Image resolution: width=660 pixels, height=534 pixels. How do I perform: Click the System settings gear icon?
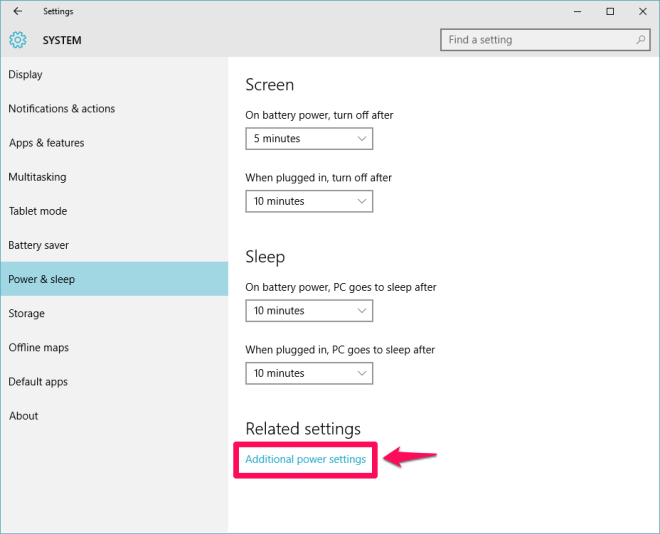[18, 40]
